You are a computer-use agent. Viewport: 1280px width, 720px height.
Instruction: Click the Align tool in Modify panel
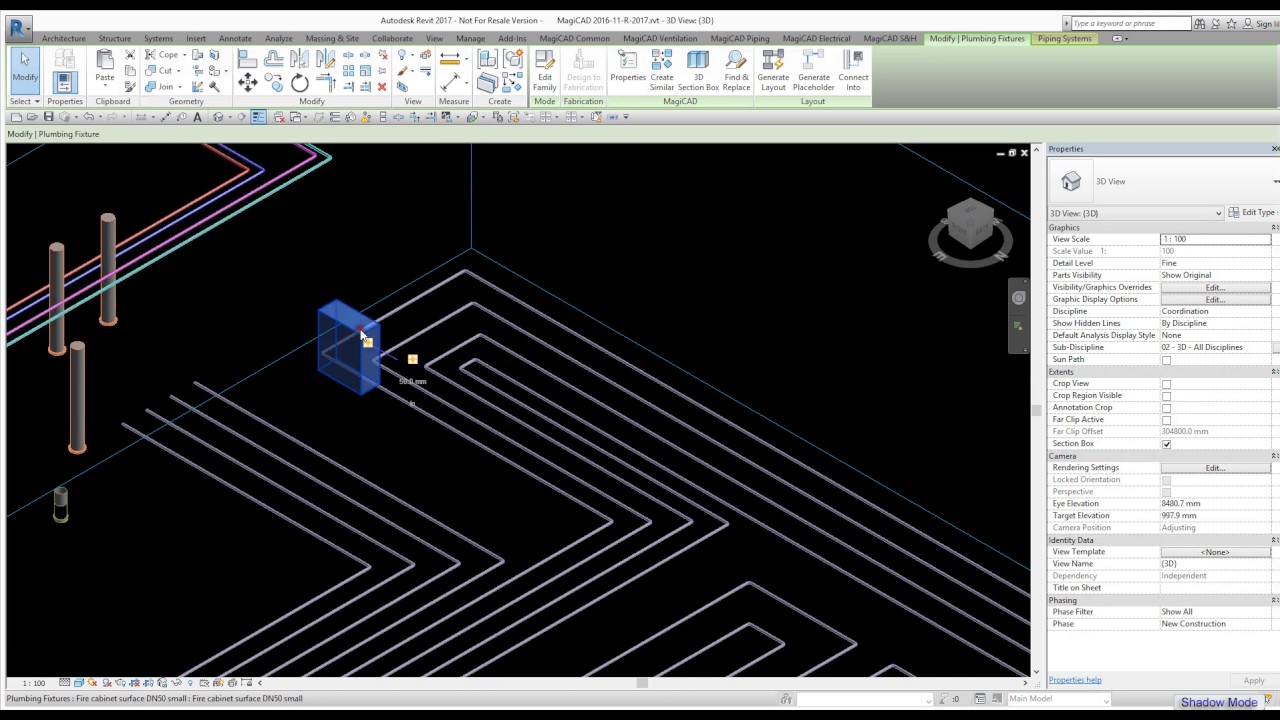click(x=248, y=60)
